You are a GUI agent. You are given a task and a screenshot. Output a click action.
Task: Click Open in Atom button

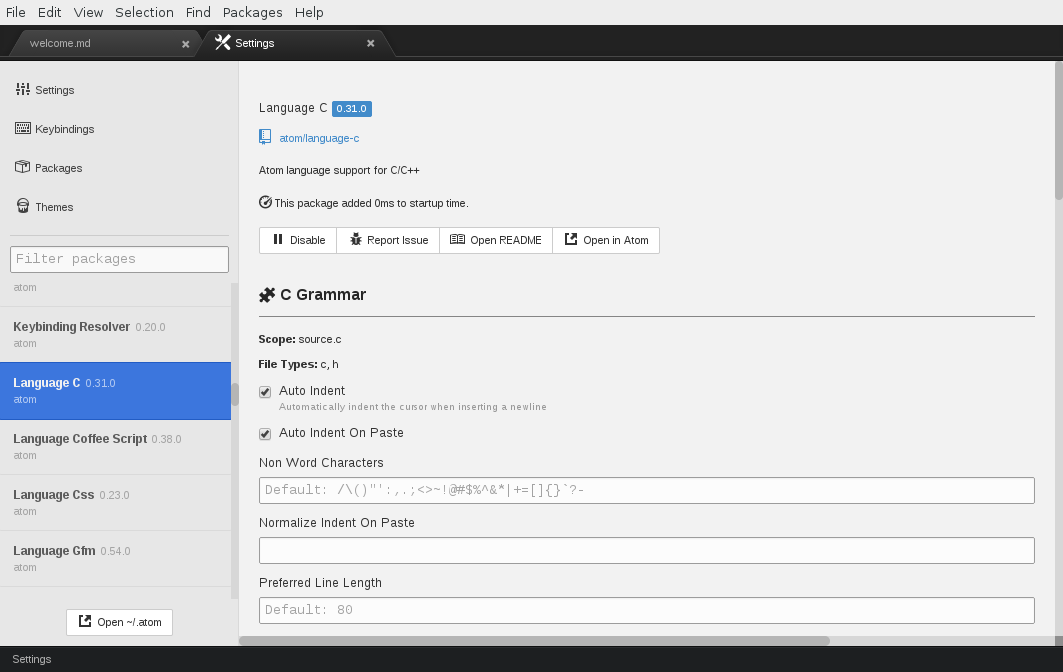pyautogui.click(x=606, y=240)
